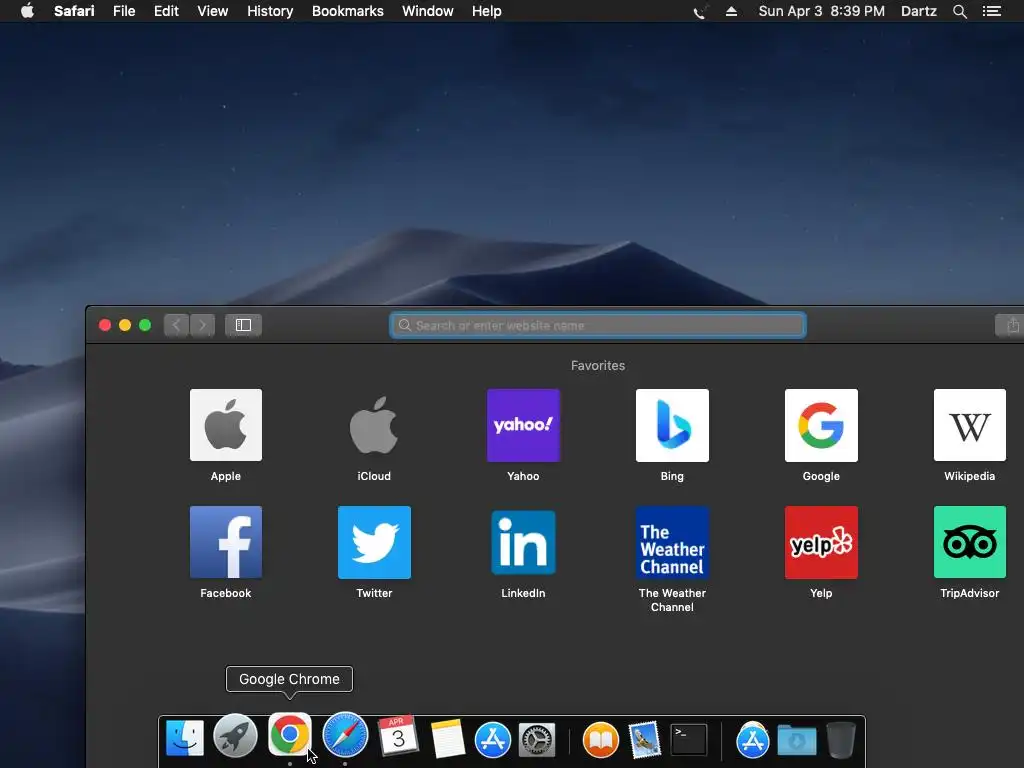The width and height of the screenshot is (1024, 768).
Task: Click the Safari forward arrow button
Action: click(x=202, y=325)
